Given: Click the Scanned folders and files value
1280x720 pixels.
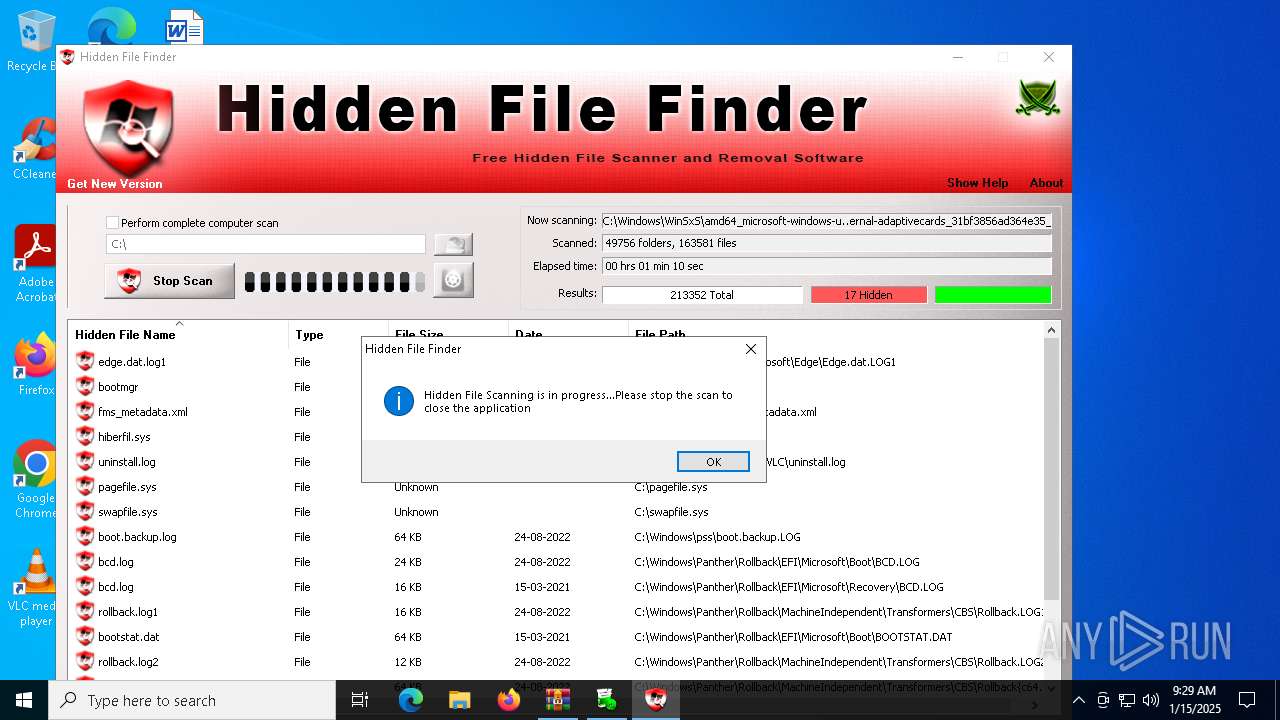Looking at the screenshot, I should coord(827,243).
